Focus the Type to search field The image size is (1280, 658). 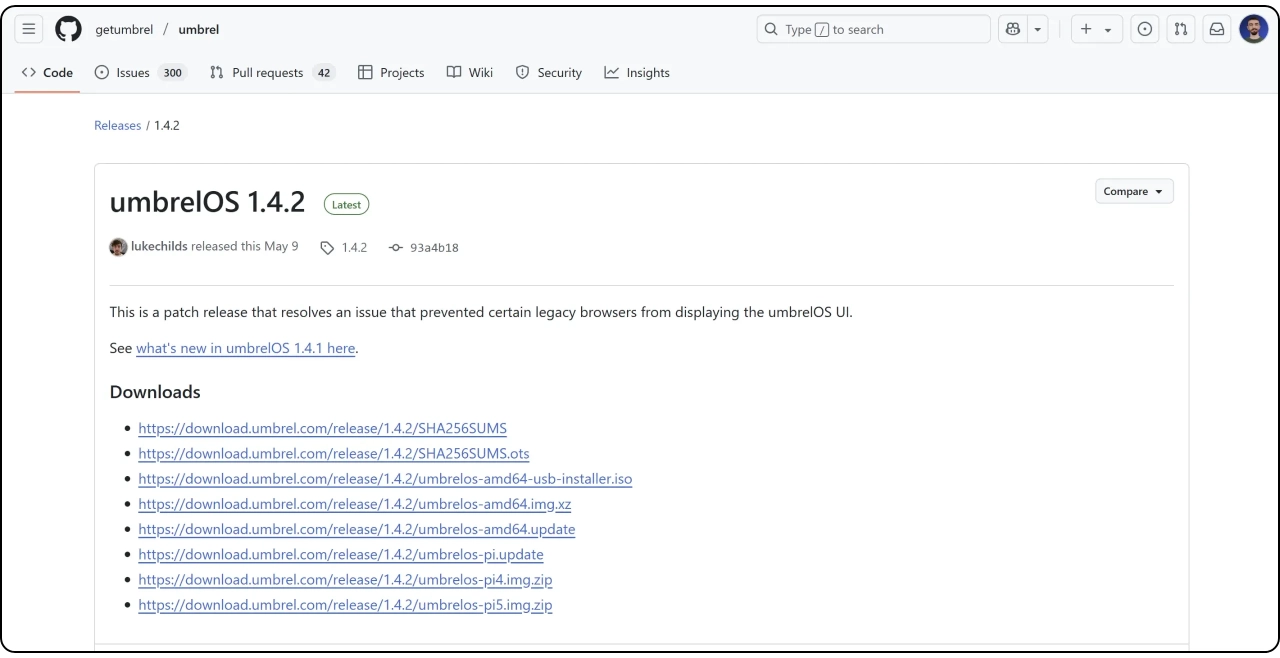873,29
